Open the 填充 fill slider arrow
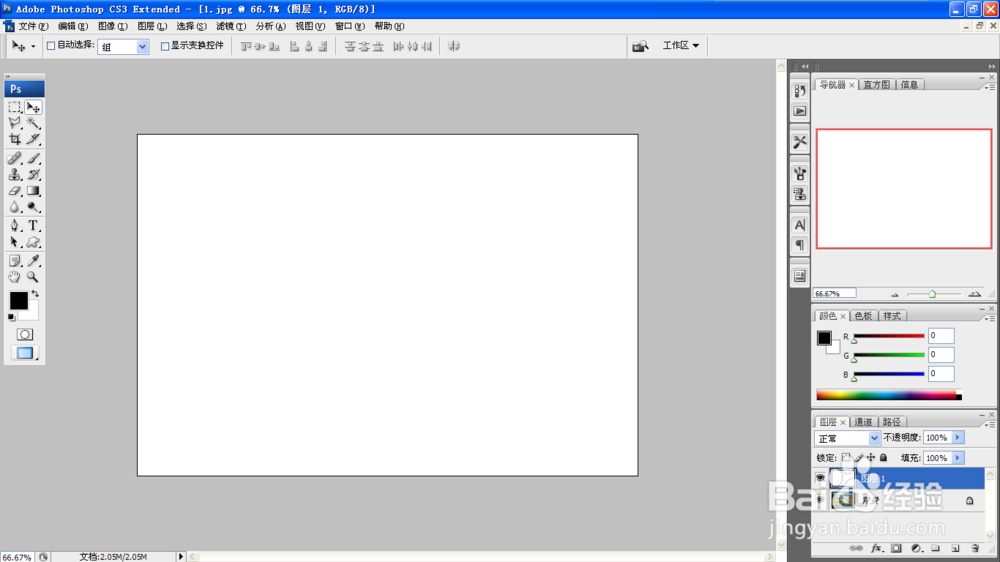The image size is (1000, 562). 957,458
